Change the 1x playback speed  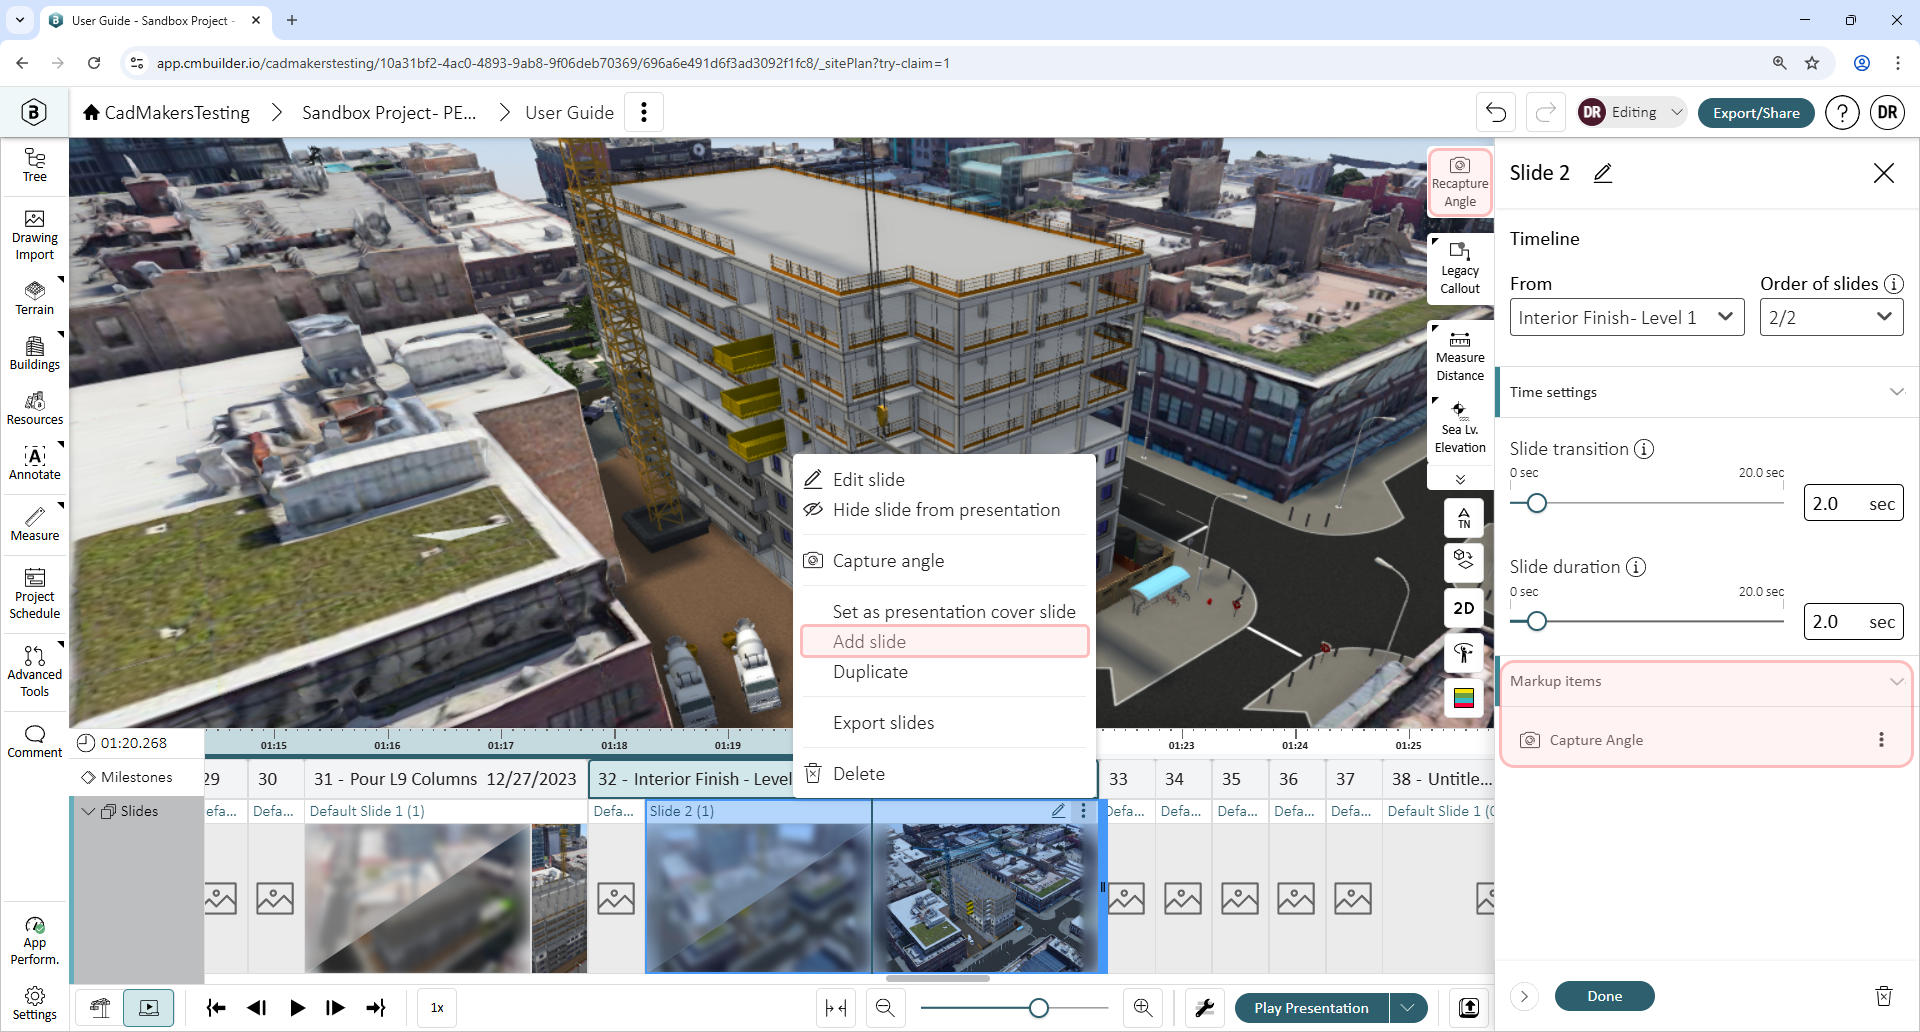pos(437,1008)
